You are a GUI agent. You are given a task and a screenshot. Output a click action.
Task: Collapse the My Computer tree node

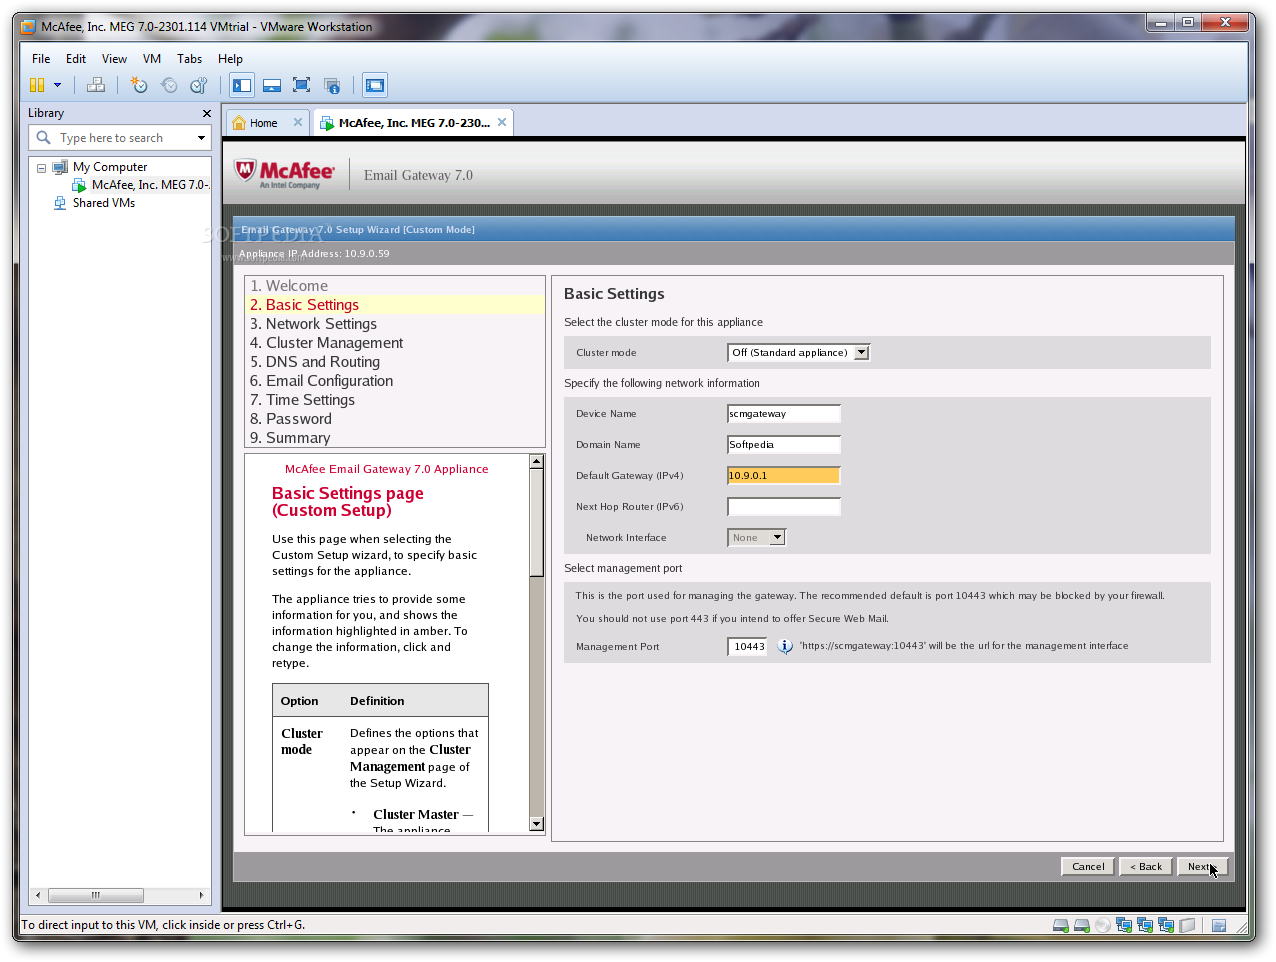click(41, 168)
